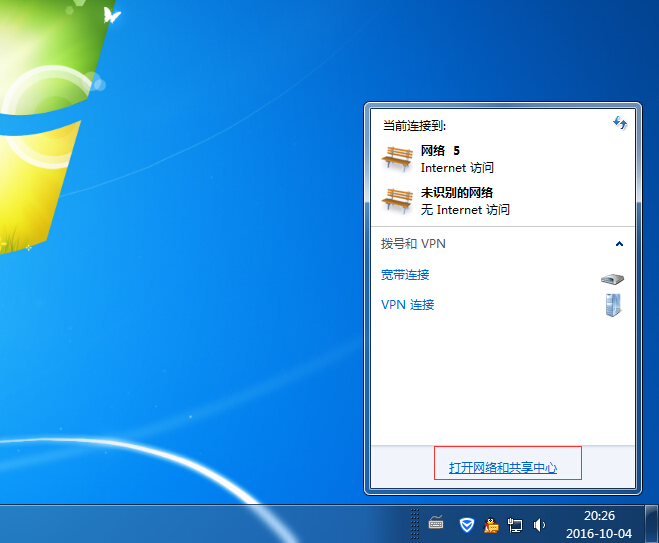659x543 pixels.
Task: Open the taskbar clock showing 20:26
Action: (599, 516)
